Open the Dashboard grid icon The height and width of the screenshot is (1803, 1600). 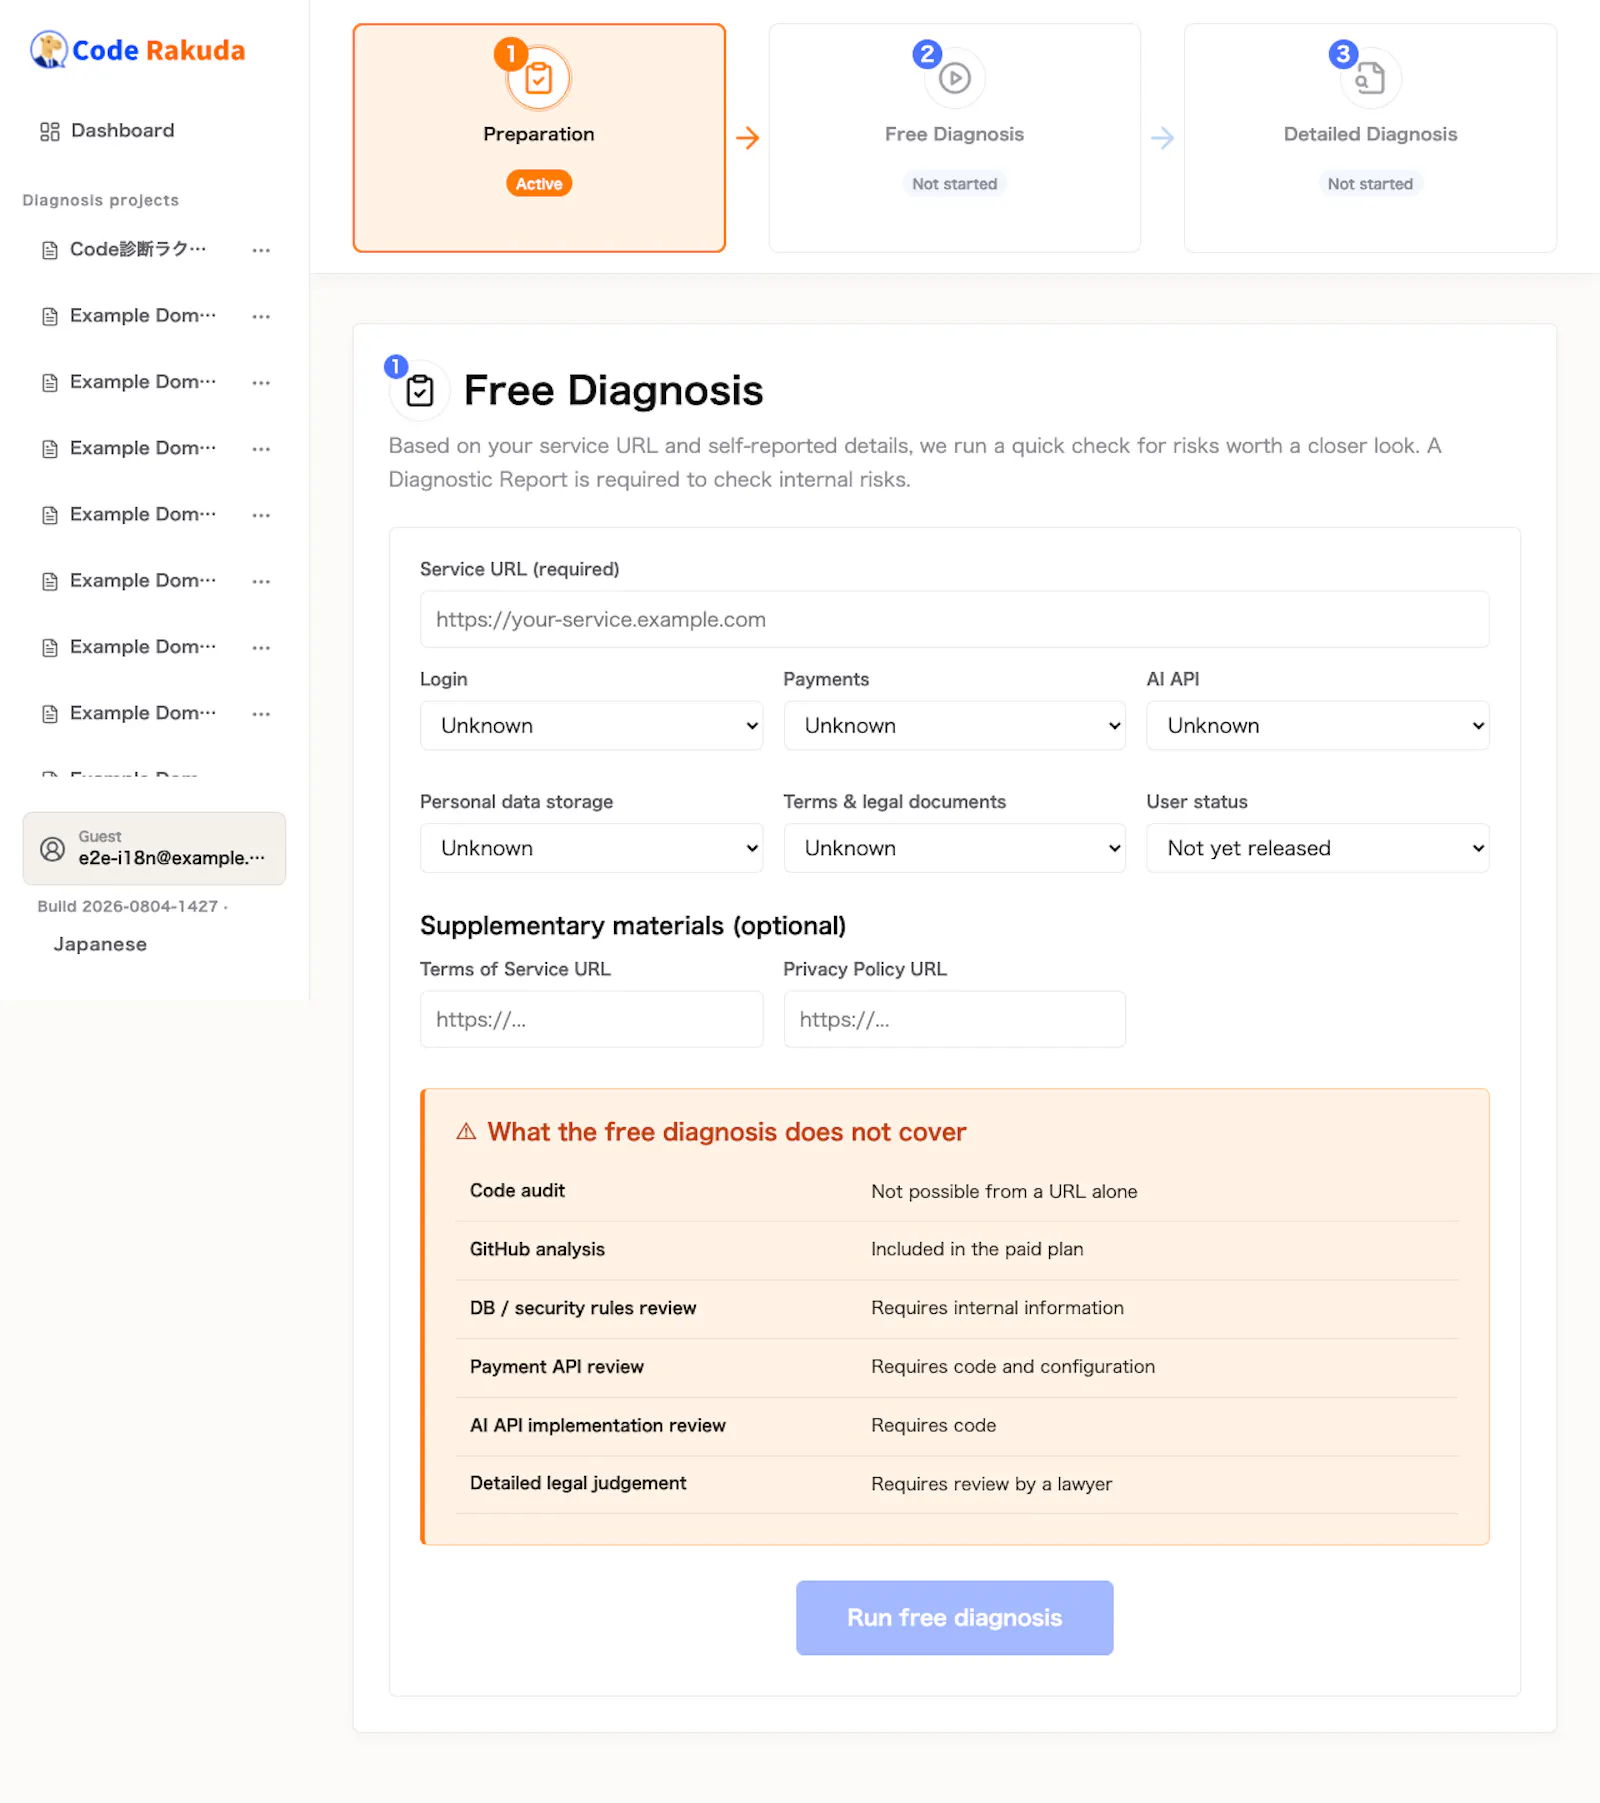(x=50, y=131)
